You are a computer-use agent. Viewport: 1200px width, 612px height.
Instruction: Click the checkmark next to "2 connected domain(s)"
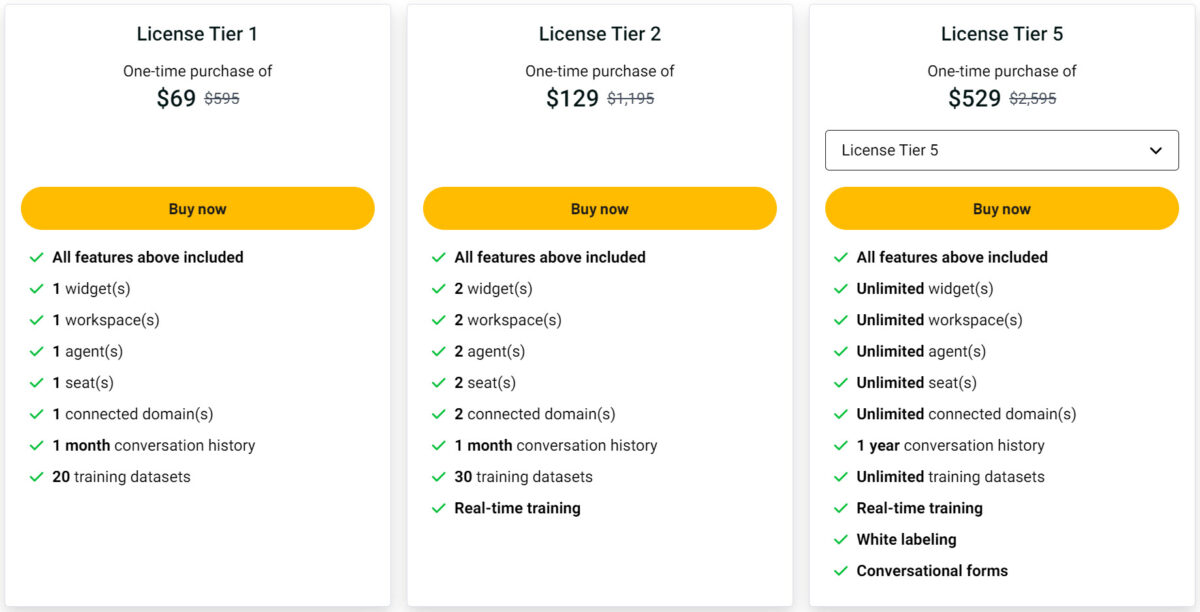[439, 414]
